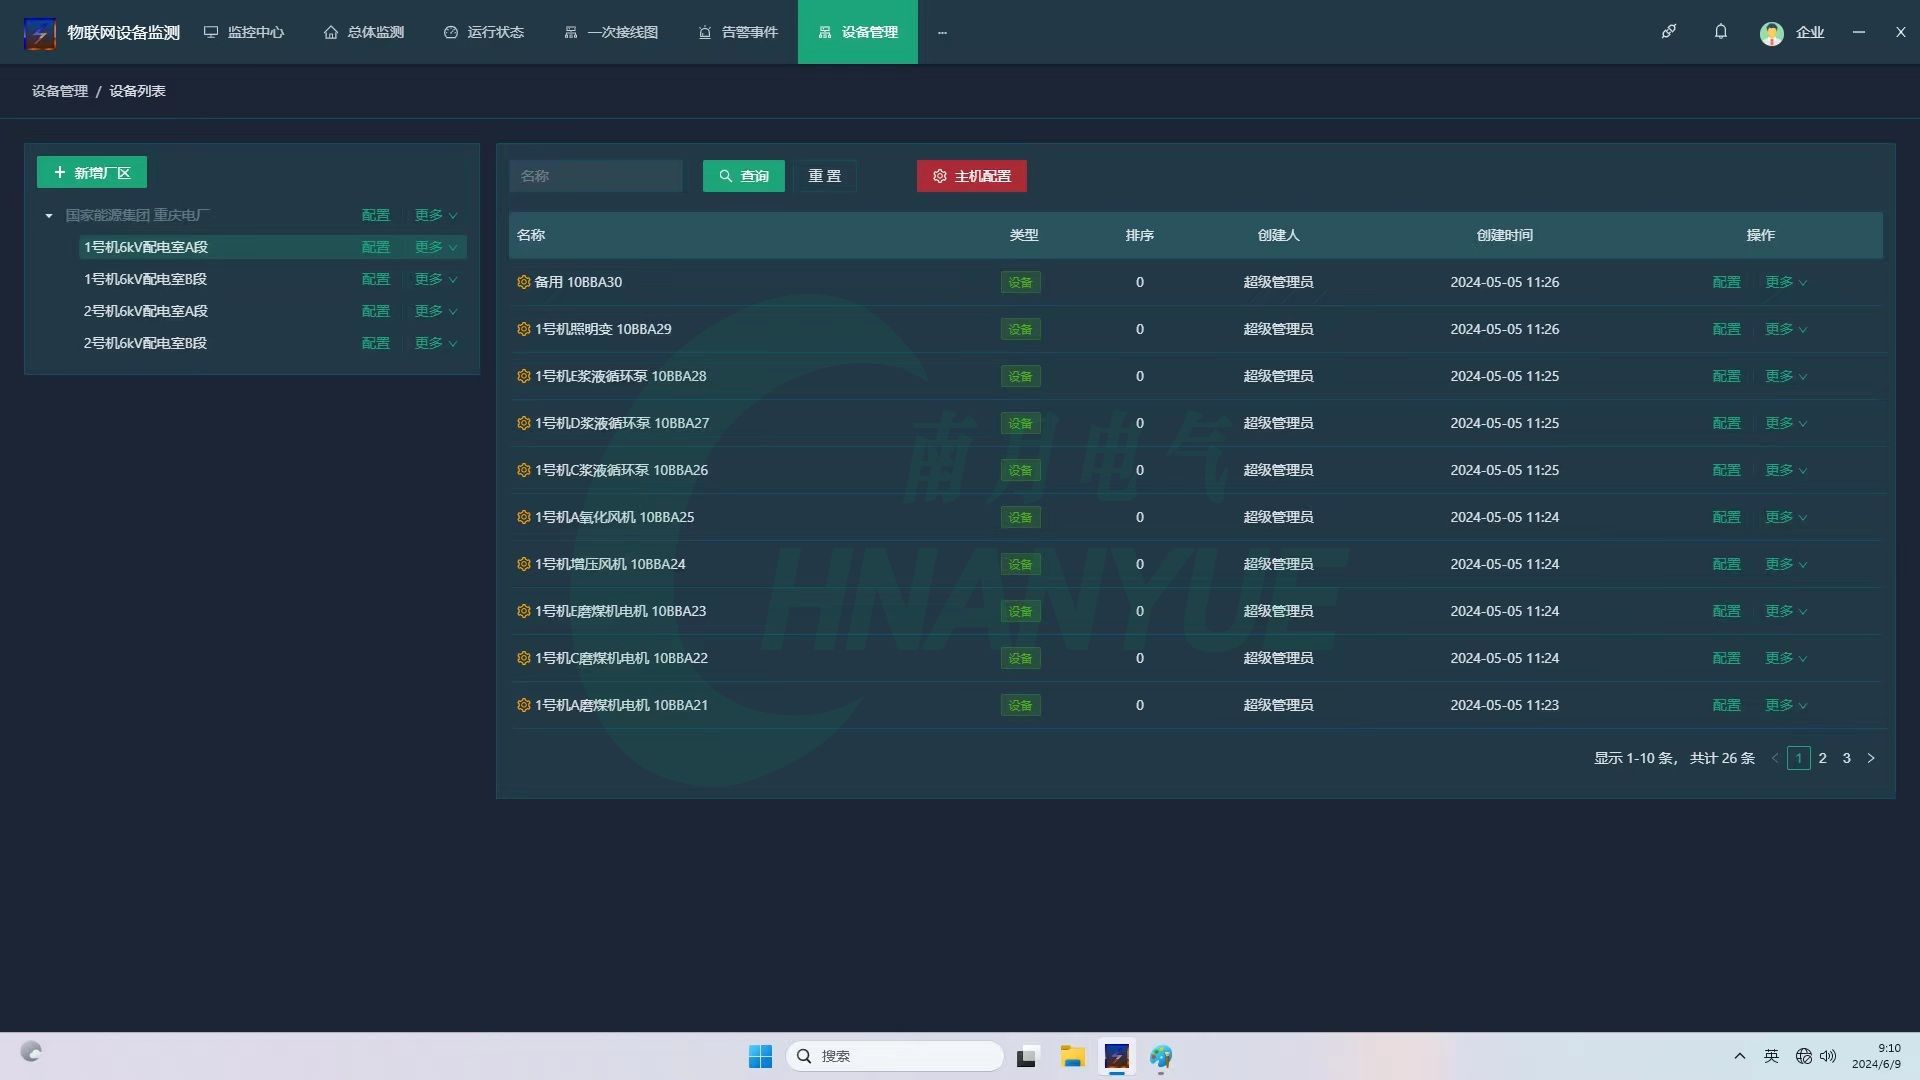Click the 企业 user name
The height and width of the screenshot is (1080, 1920).
[1810, 32]
